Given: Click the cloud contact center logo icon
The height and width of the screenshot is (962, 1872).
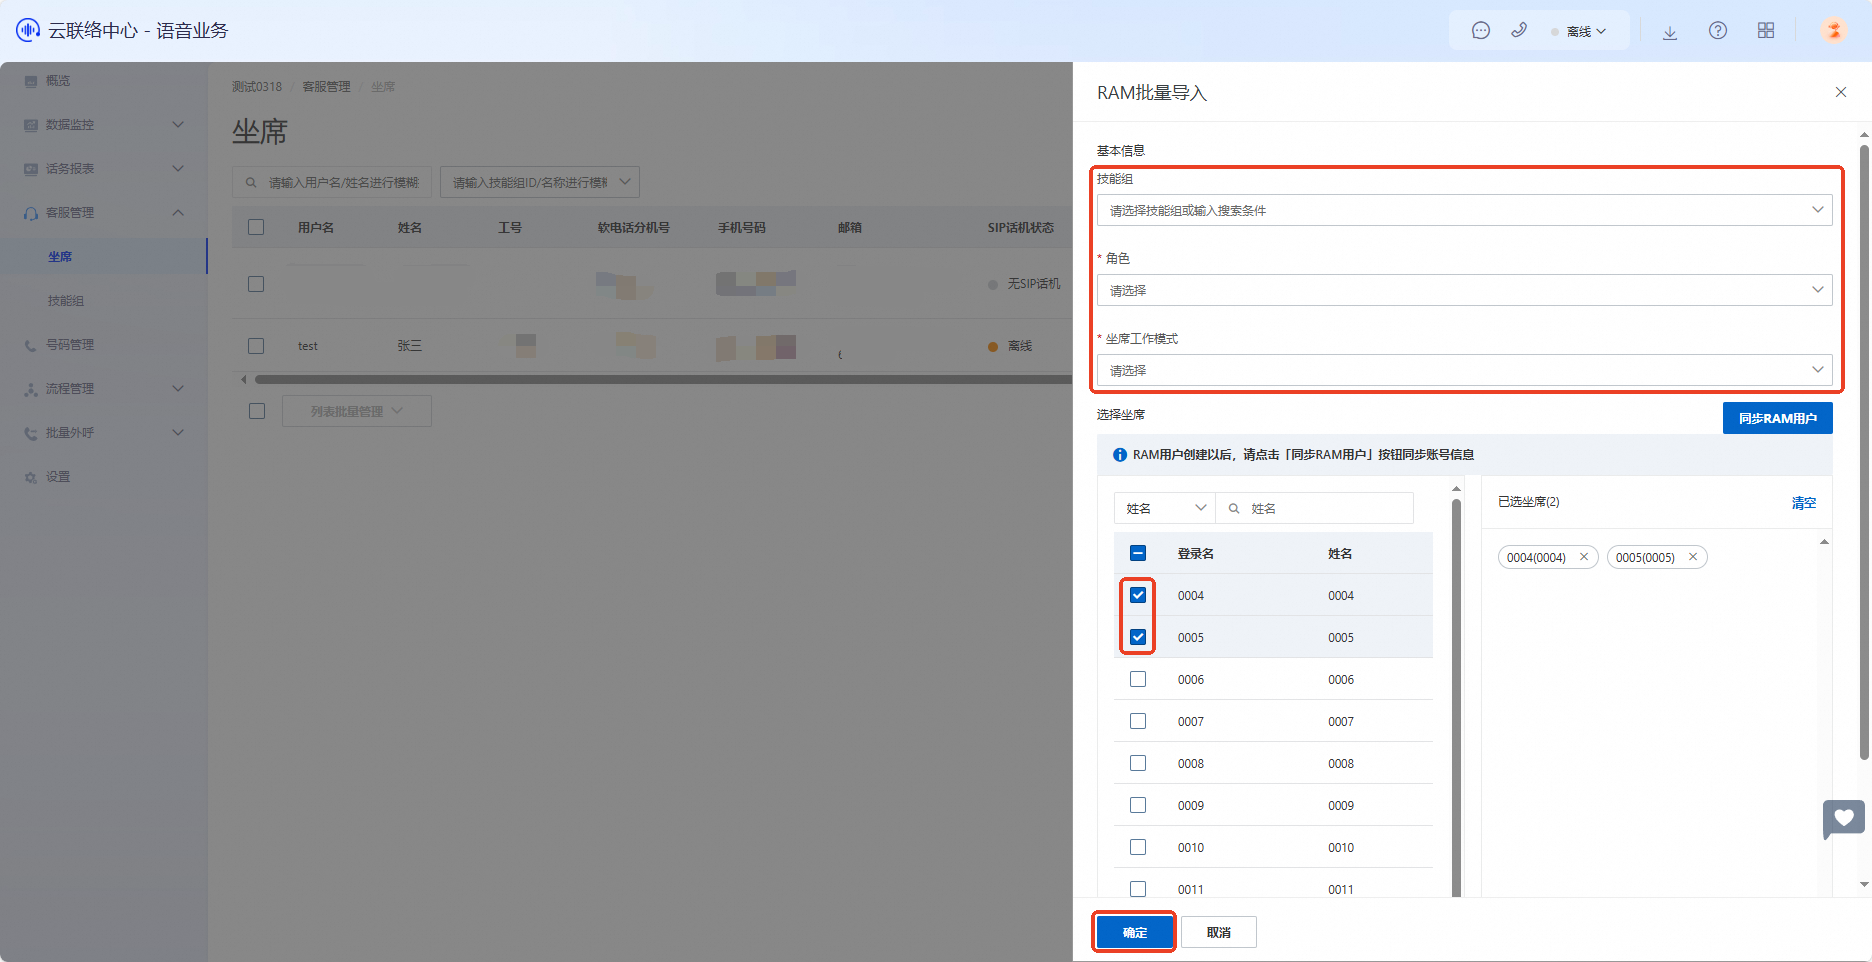Looking at the screenshot, I should (x=28, y=30).
